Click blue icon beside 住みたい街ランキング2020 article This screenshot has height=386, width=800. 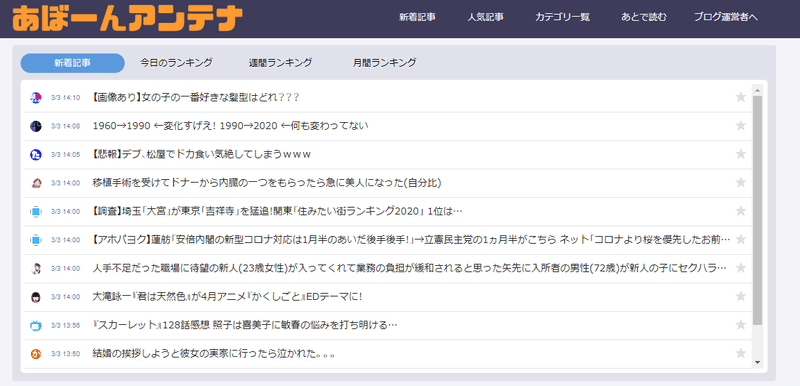coord(35,212)
